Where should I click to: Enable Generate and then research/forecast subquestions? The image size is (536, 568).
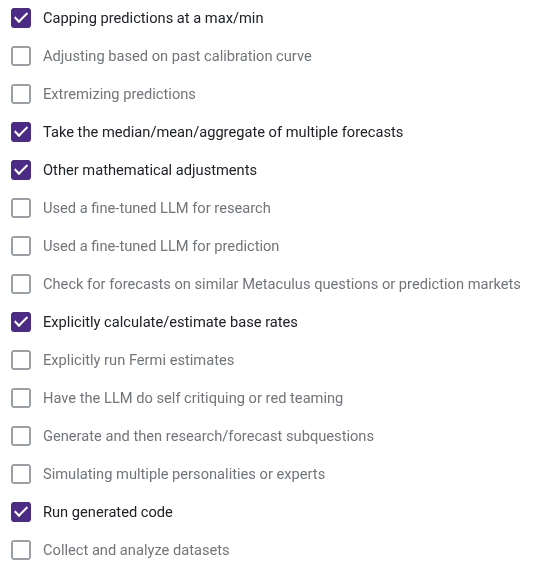(x=21, y=436)
